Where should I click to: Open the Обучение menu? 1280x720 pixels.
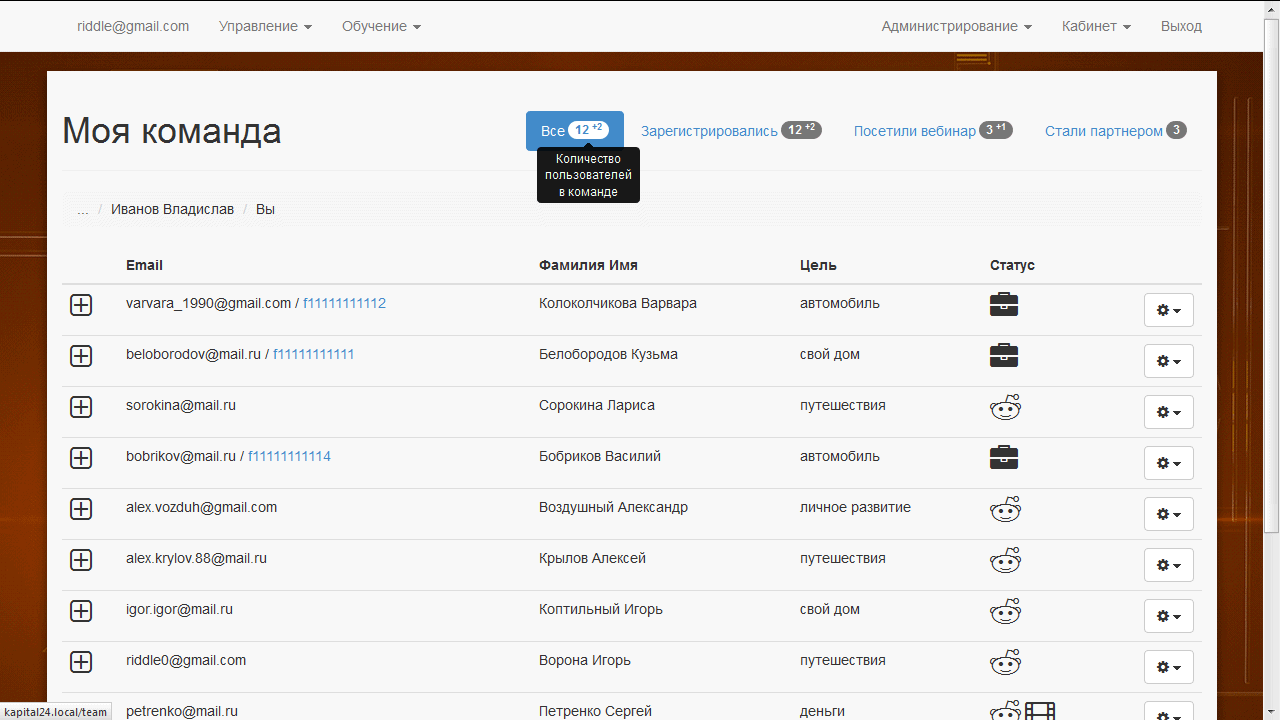381,26
